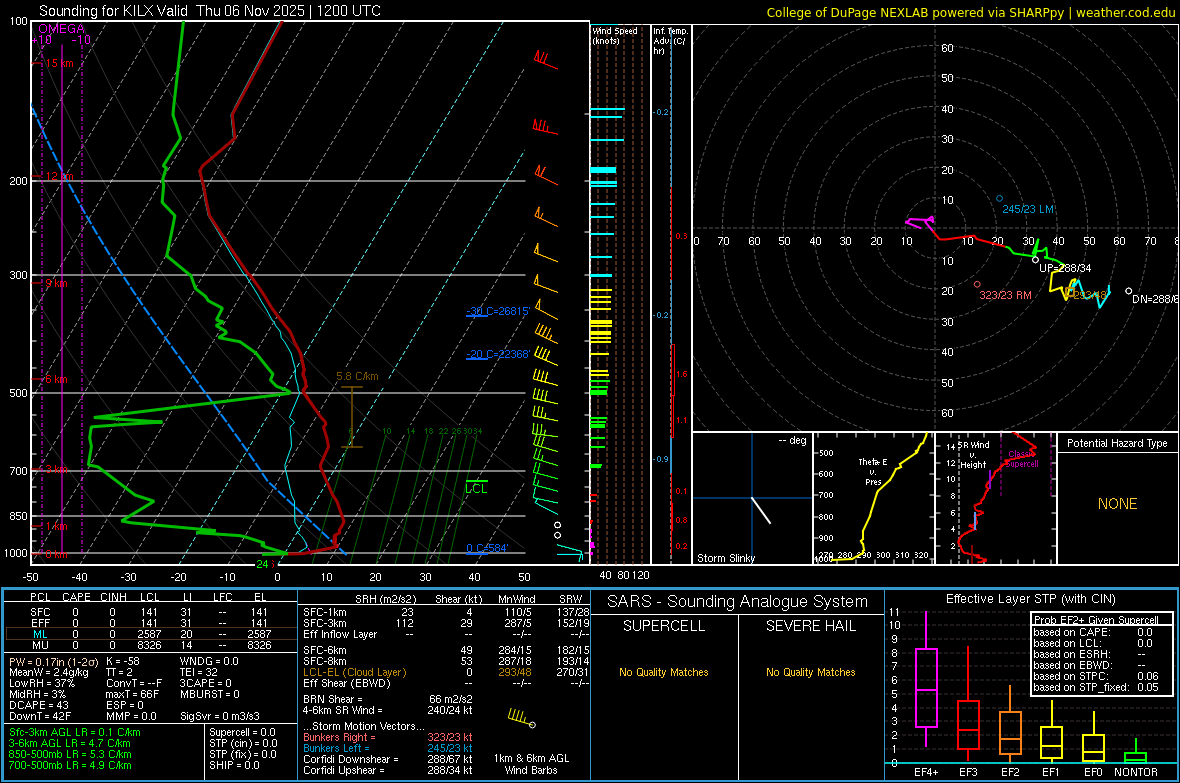
Task: Click the Potential Hazard Type heading
Action: point(1118,443)
